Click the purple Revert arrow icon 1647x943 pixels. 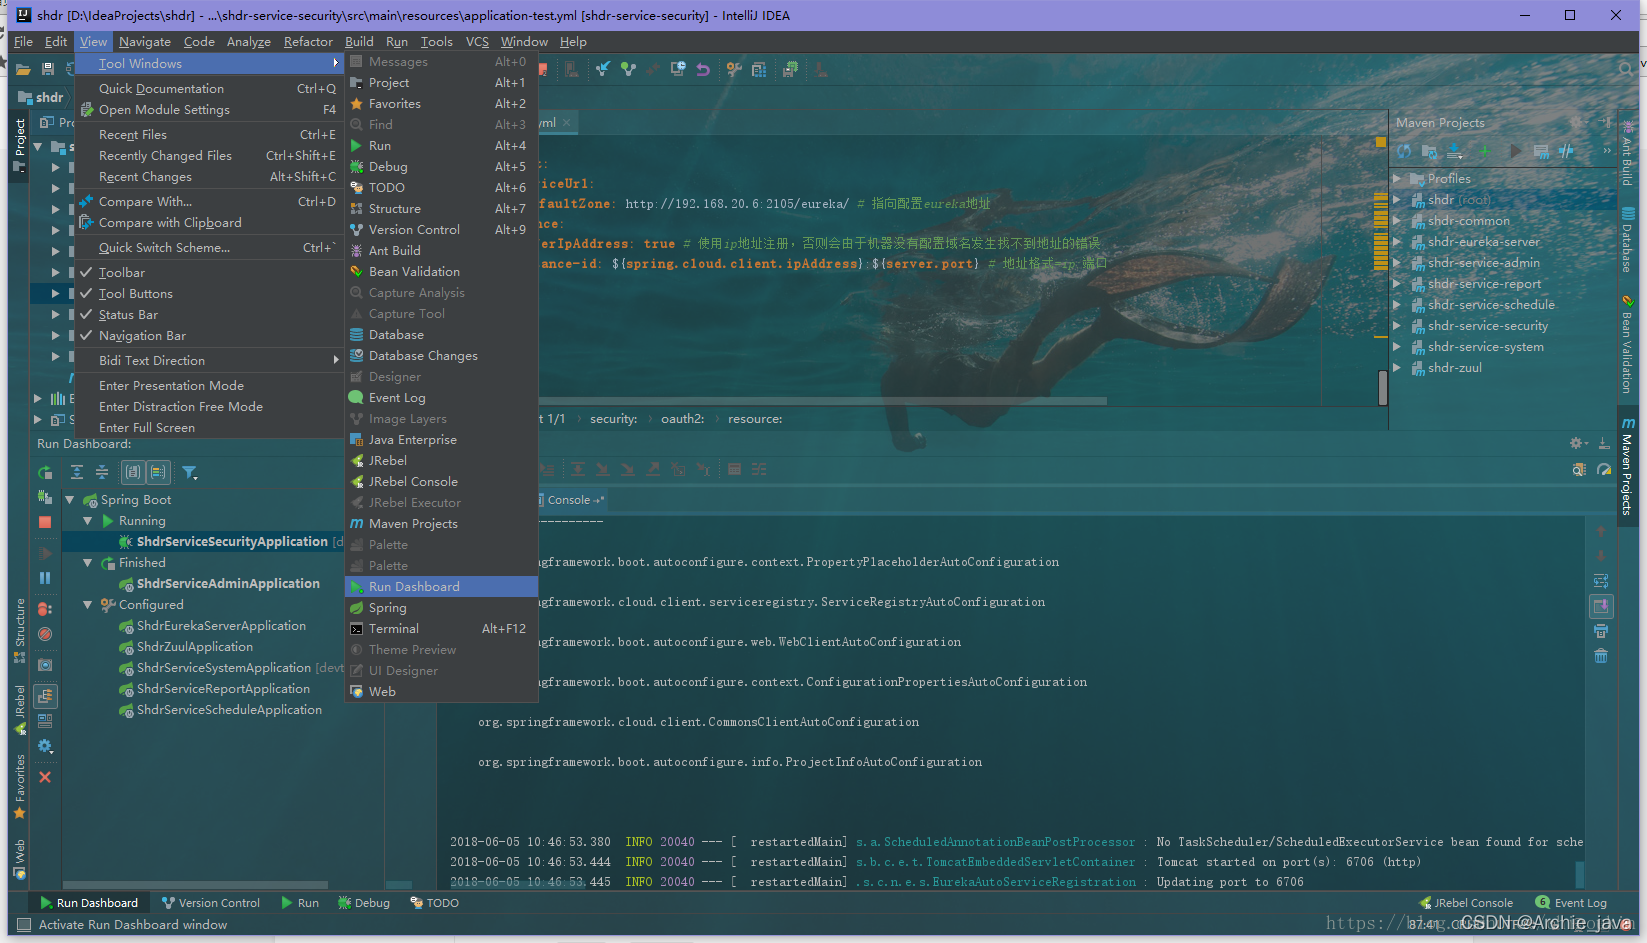pos(703,69)
